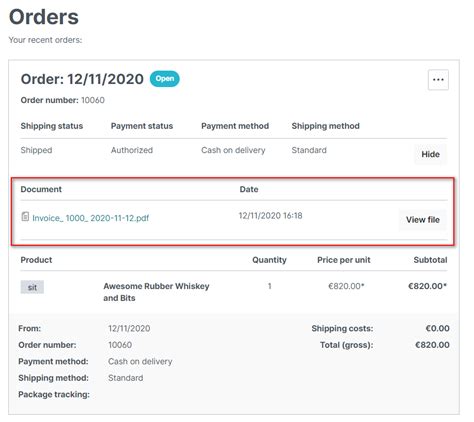Click the Subtotal value €820.00*
Screen dimensions: 474x422
428,286
